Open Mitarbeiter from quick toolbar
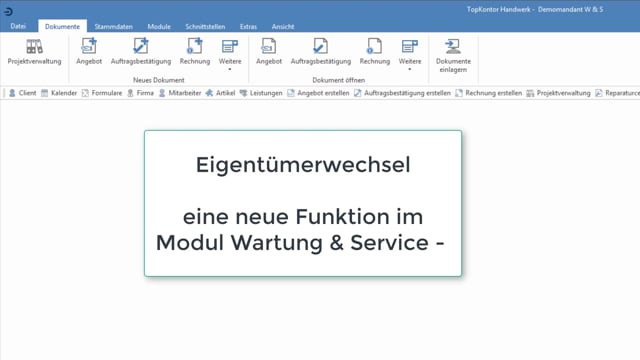The width and height of the screenshot is (640, 360). (x=180, y=93)
